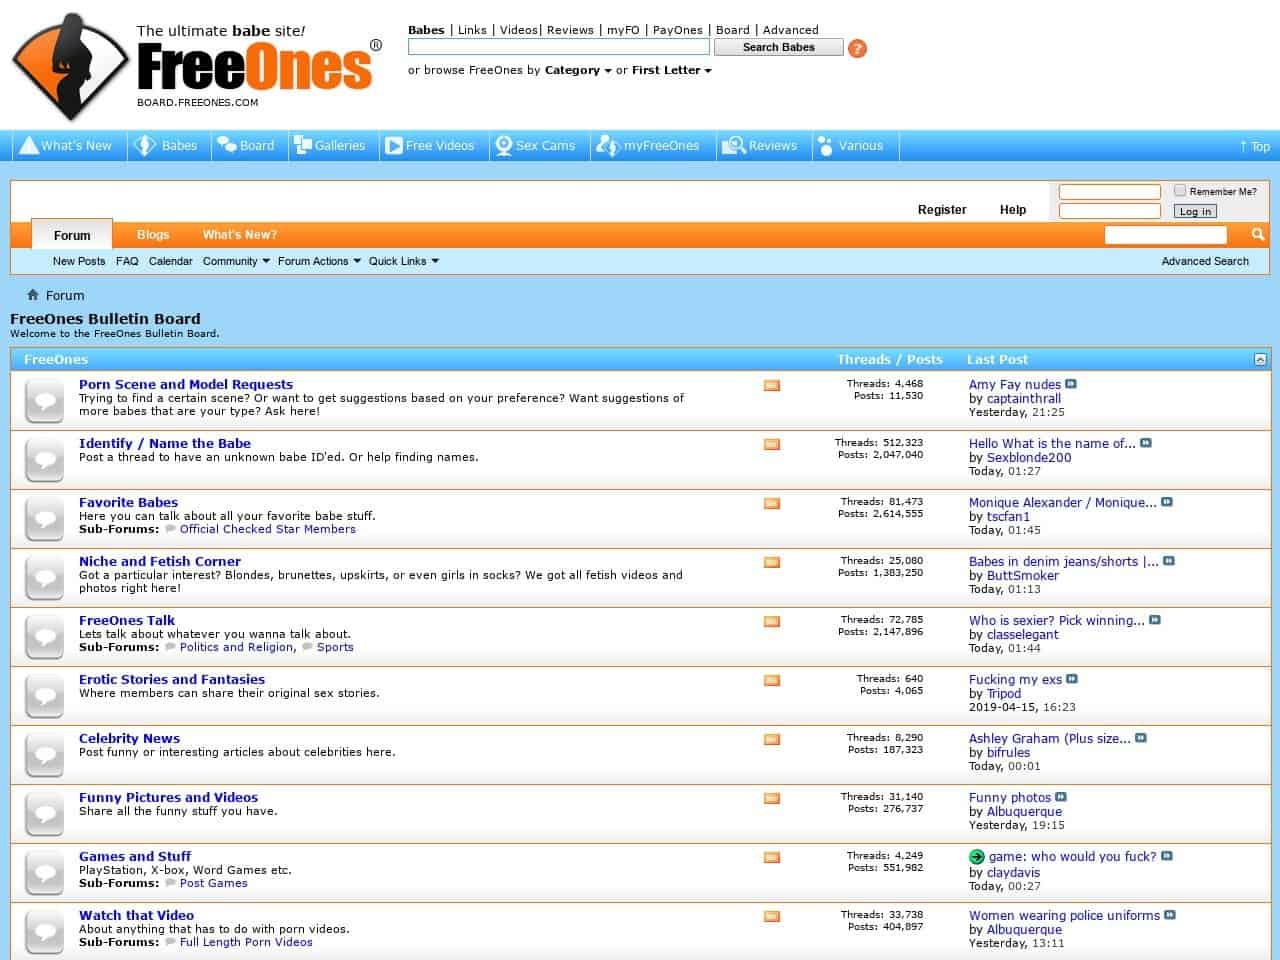Collapse the FreeOnes forum category

(1260, 359)
